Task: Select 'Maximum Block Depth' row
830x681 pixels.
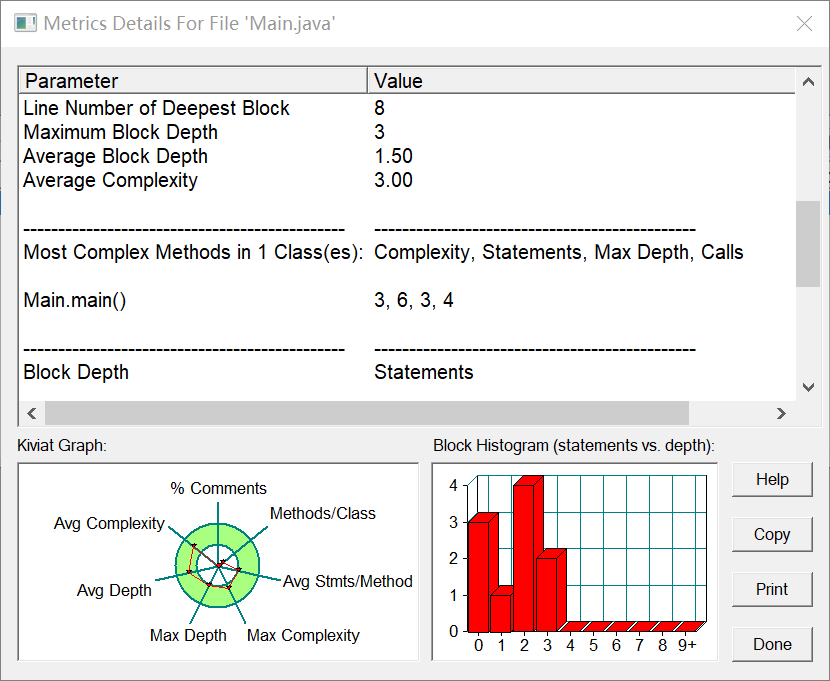Action: click(408, 132)
